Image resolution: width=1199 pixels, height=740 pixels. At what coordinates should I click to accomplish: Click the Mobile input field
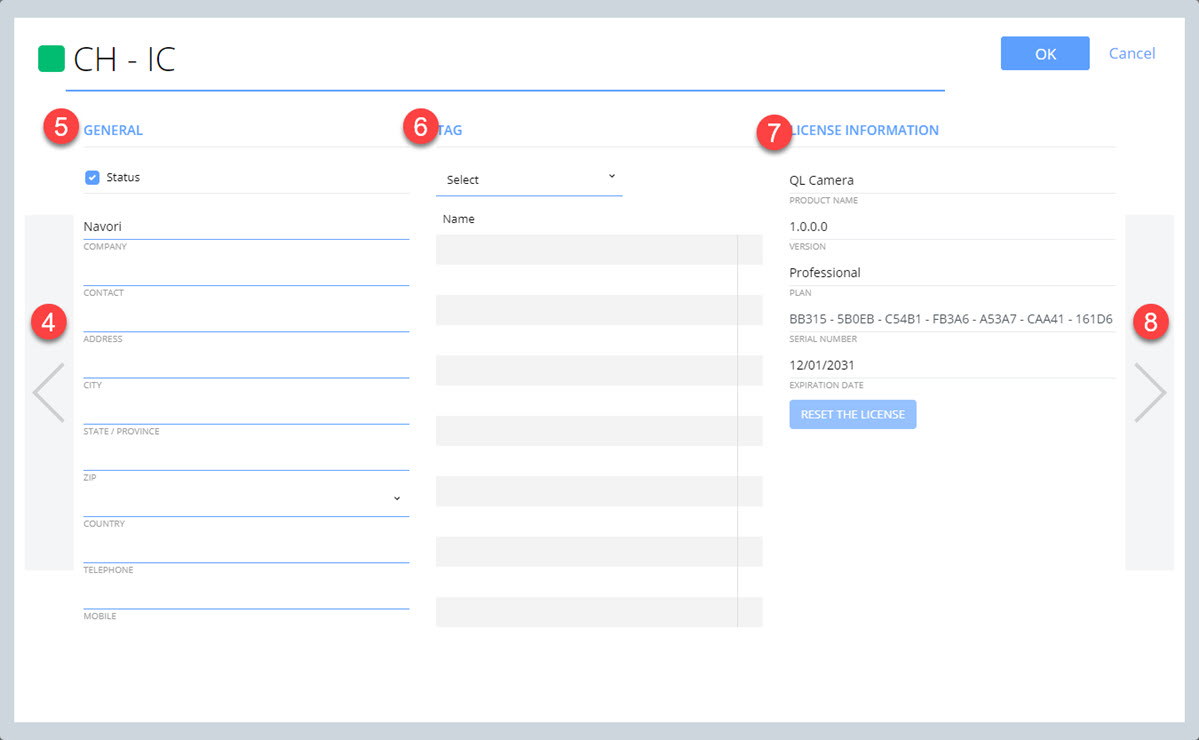246,596
